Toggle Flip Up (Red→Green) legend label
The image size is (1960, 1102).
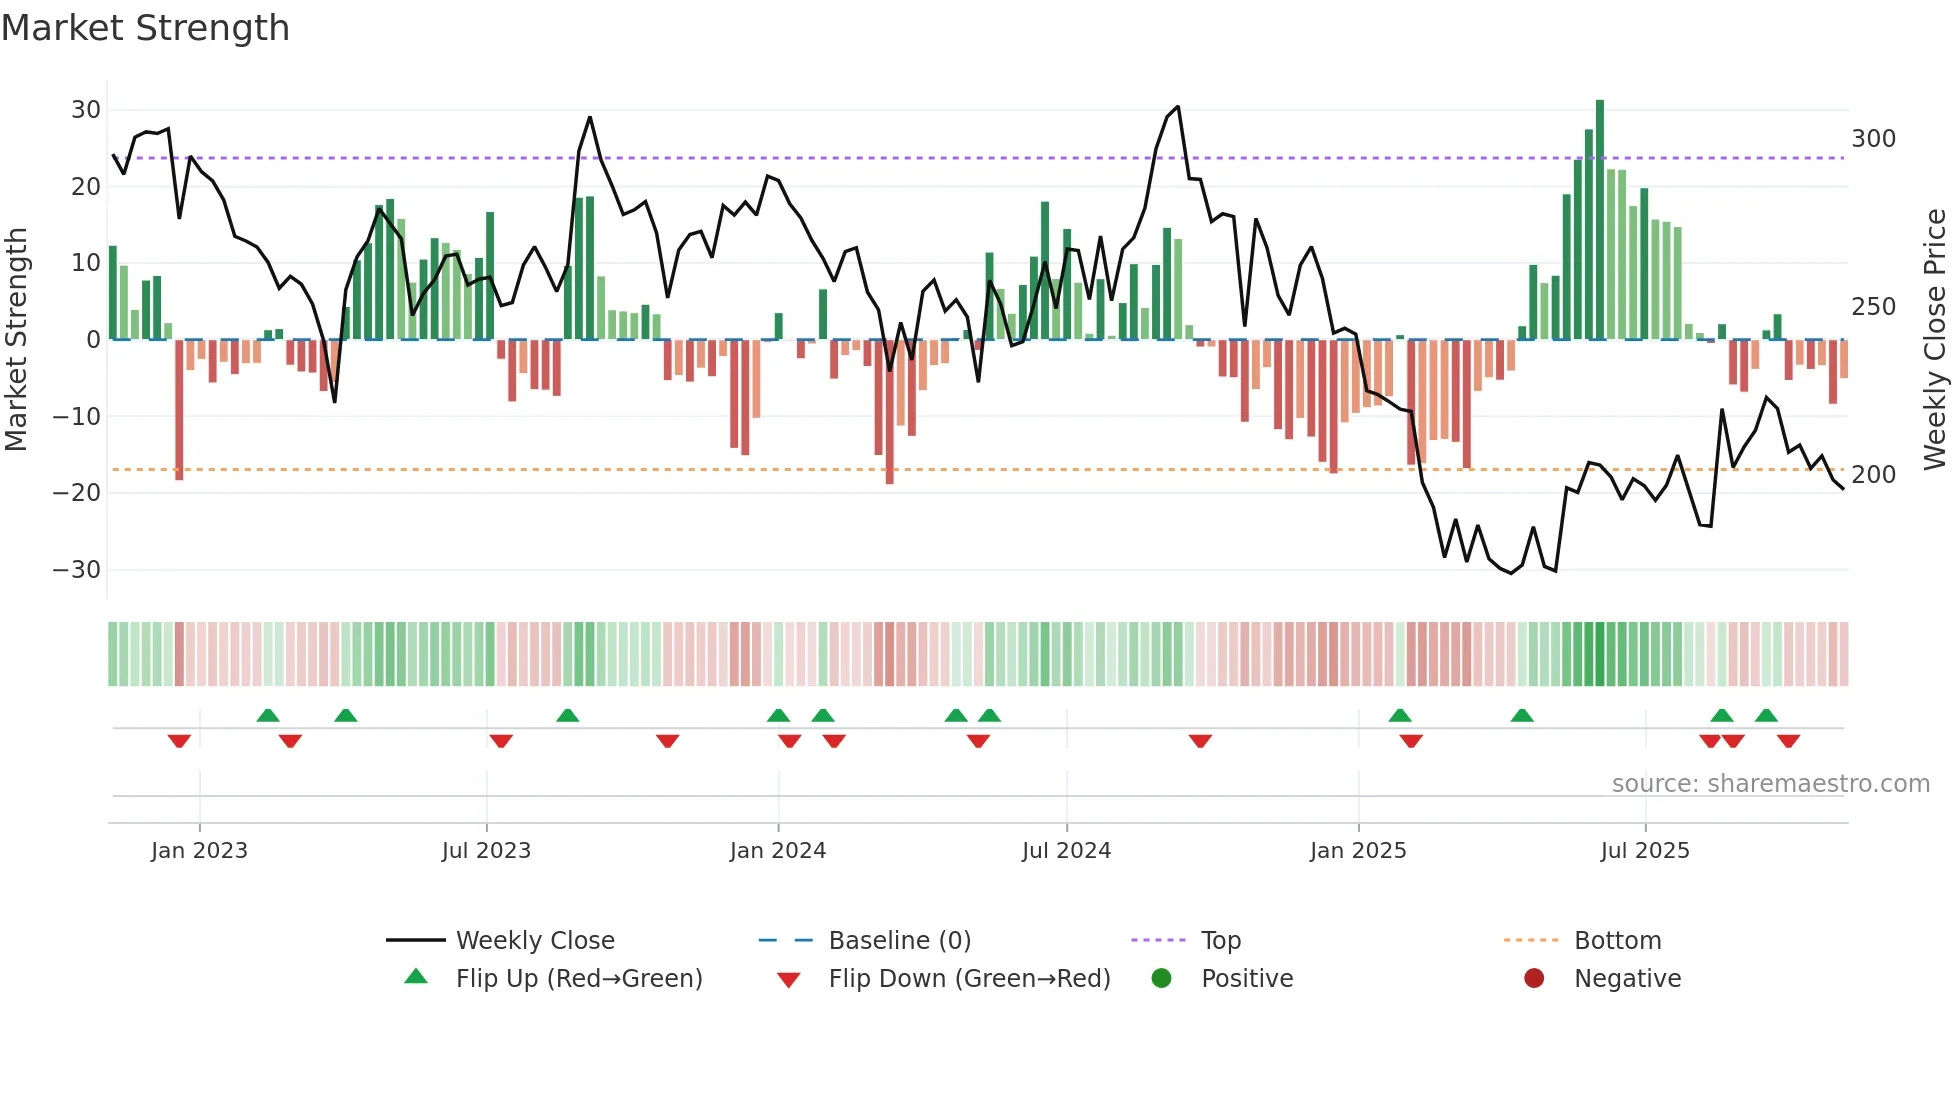[579, 978]
